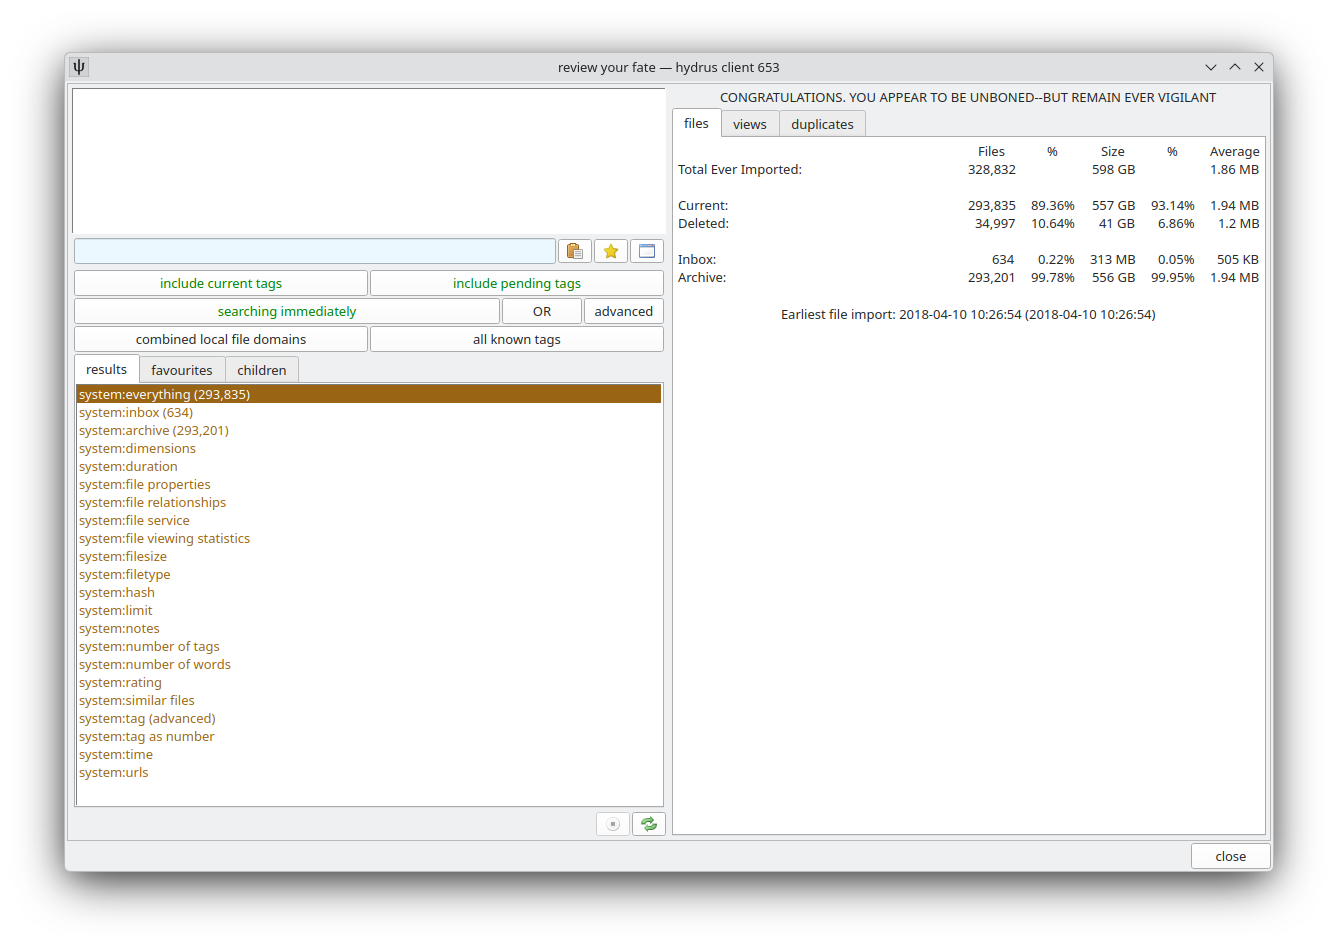Choose system:number of words
1338x948 pixels.
point(369,664)
